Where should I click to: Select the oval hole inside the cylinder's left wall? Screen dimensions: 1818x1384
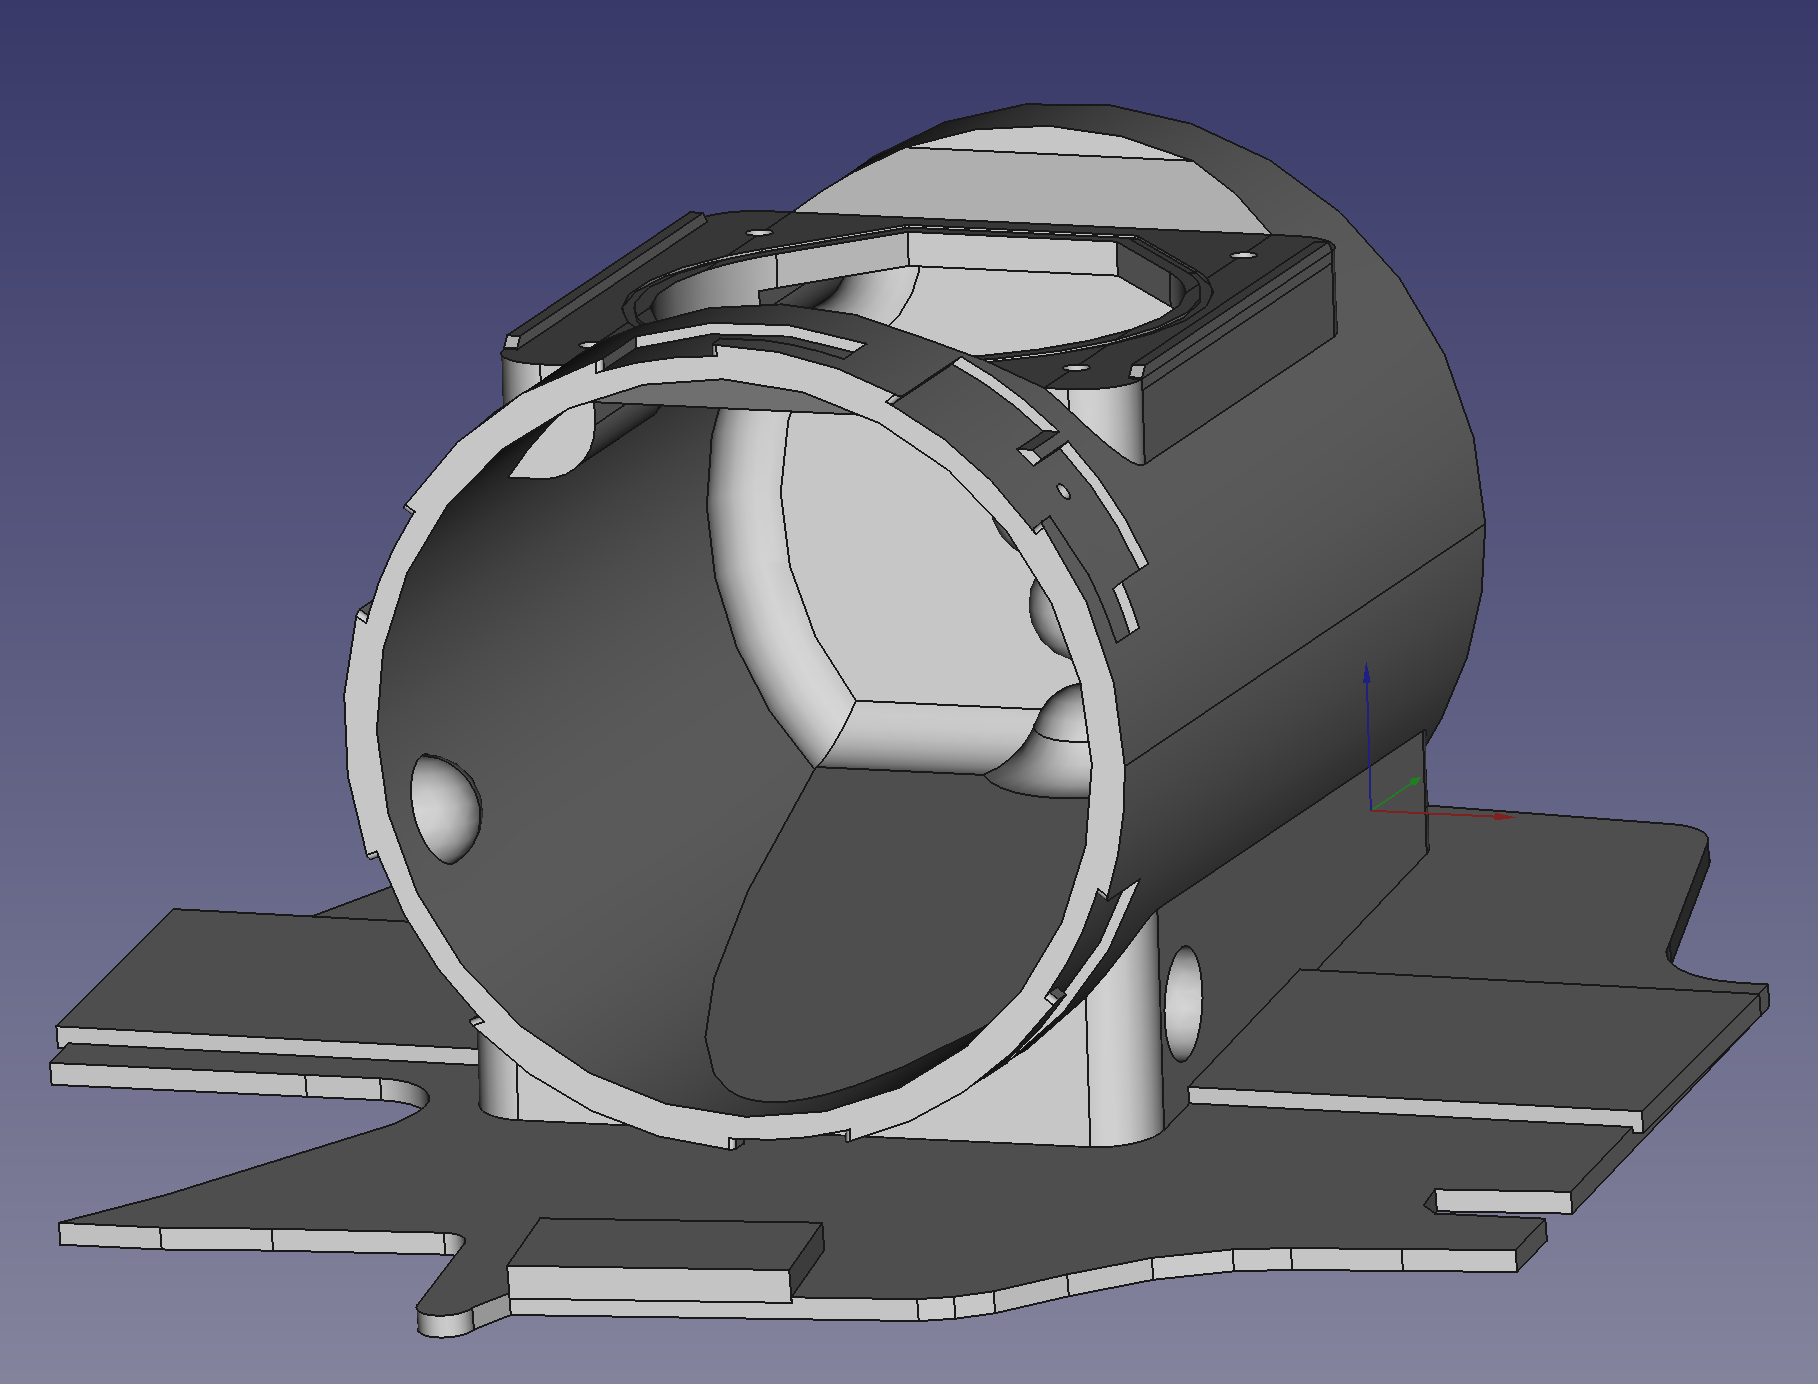pos(446,808)
